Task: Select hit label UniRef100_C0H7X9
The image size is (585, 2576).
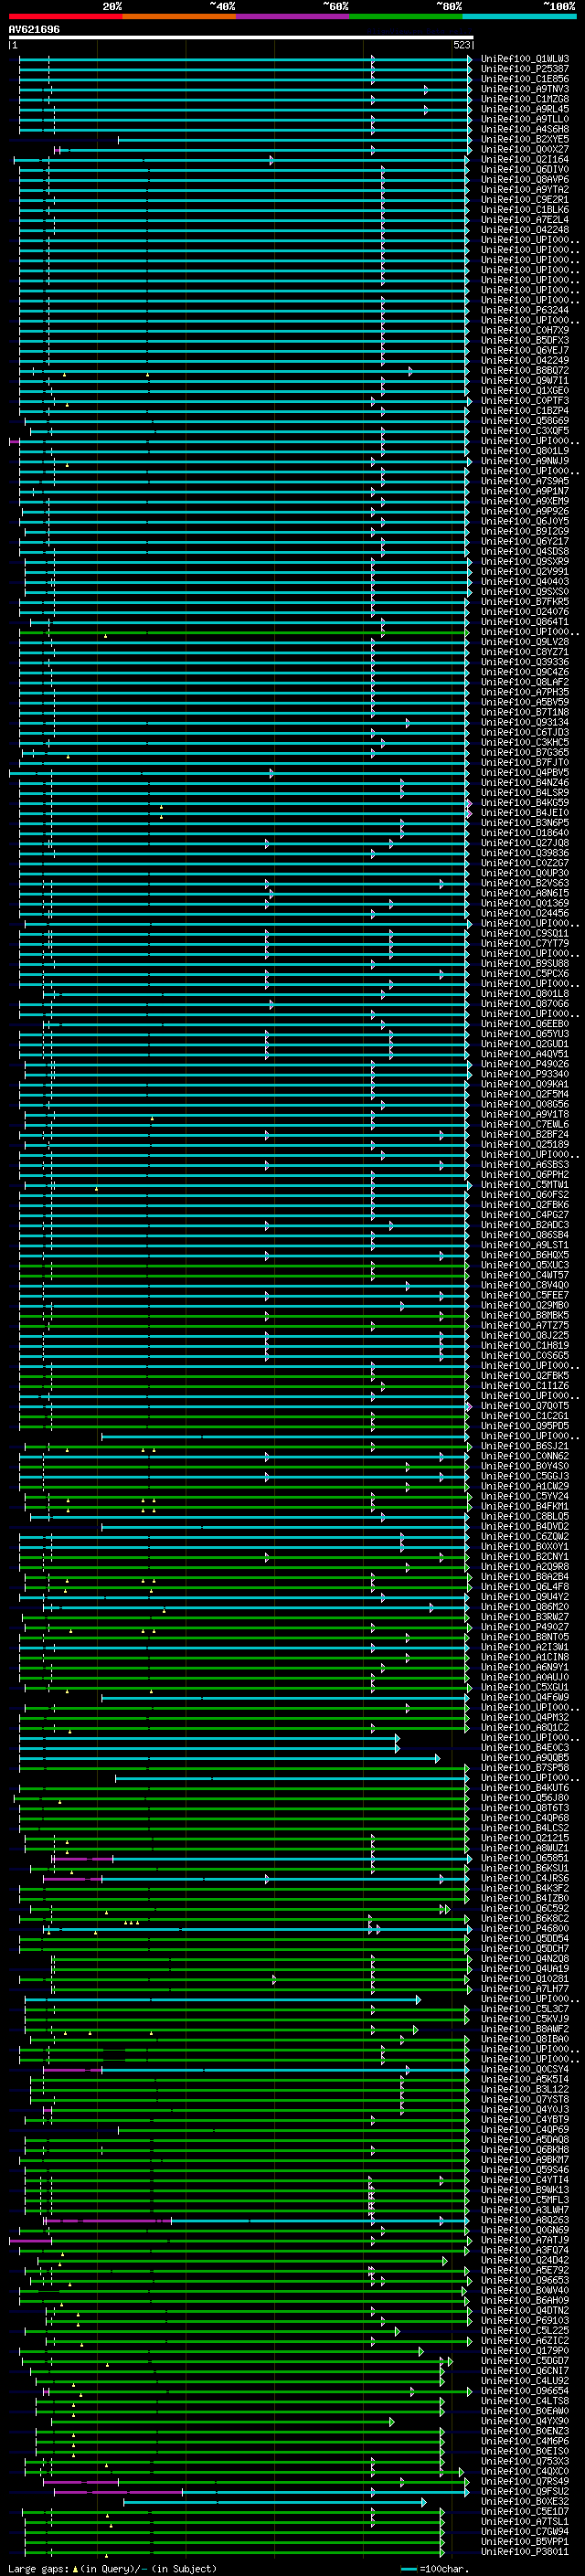Action: [525, 330]
